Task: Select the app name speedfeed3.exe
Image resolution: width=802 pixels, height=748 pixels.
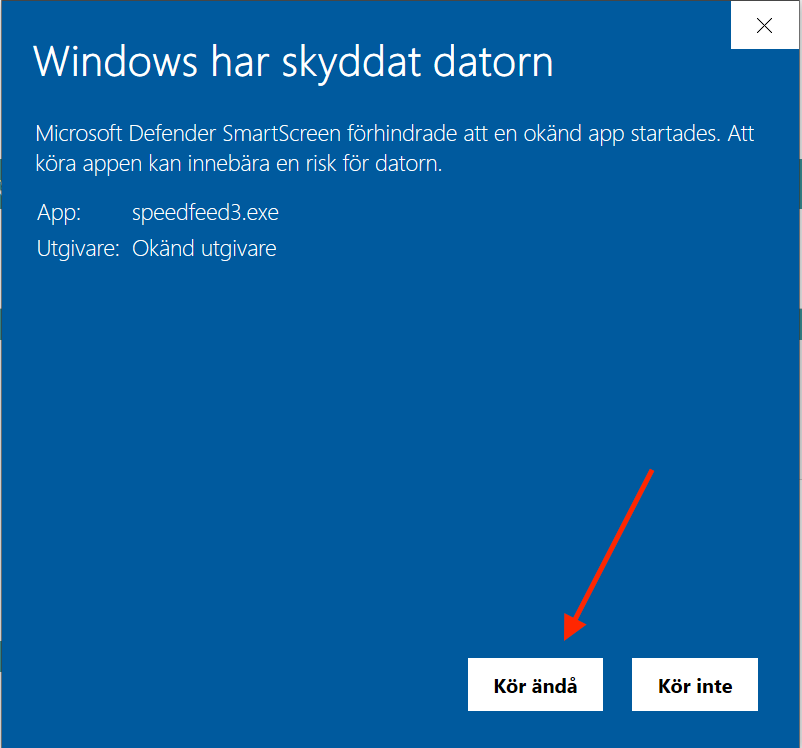Action: point(205,213)
